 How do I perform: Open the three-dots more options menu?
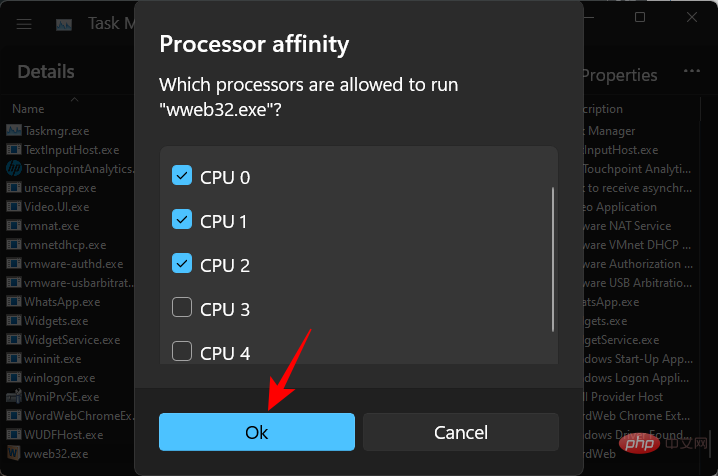(x=691, y=71)
